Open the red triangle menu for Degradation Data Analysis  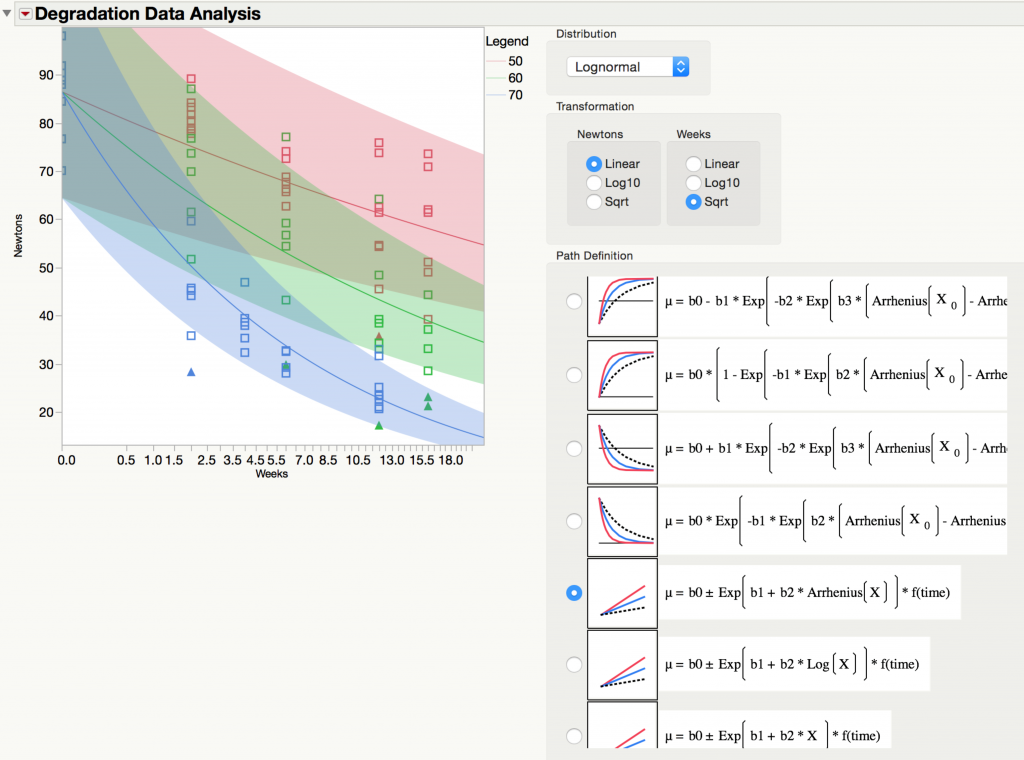[x=25, y=14]
